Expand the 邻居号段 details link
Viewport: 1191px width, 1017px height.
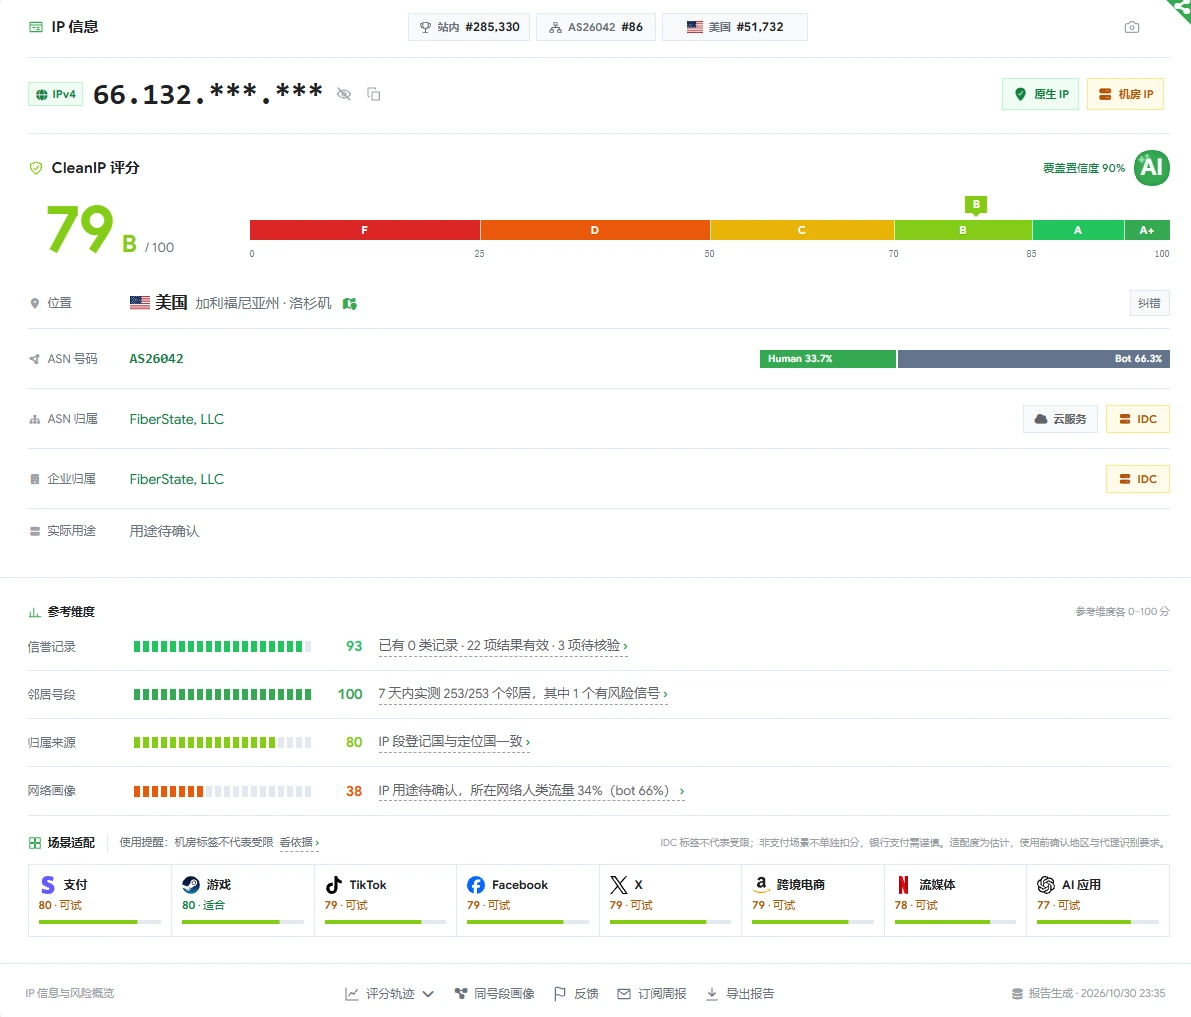coord(523,693)
